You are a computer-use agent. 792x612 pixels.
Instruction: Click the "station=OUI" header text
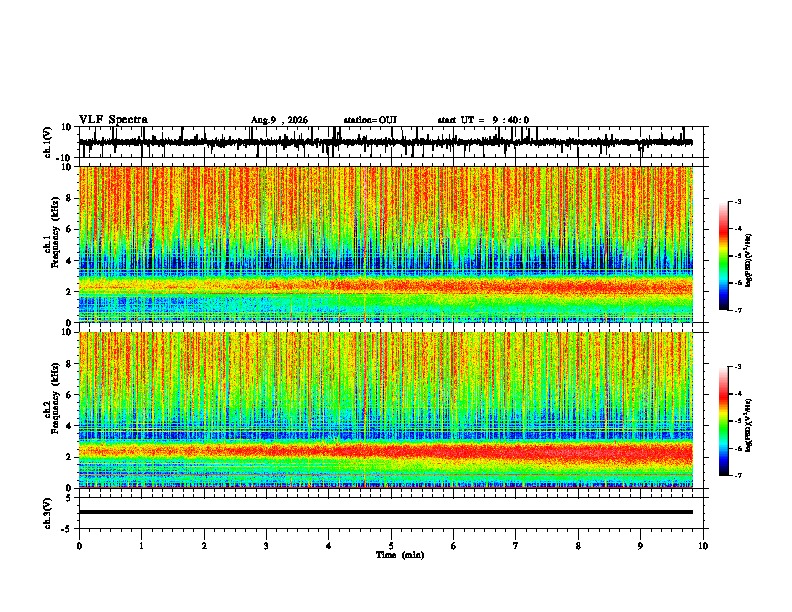click(370, 120)
